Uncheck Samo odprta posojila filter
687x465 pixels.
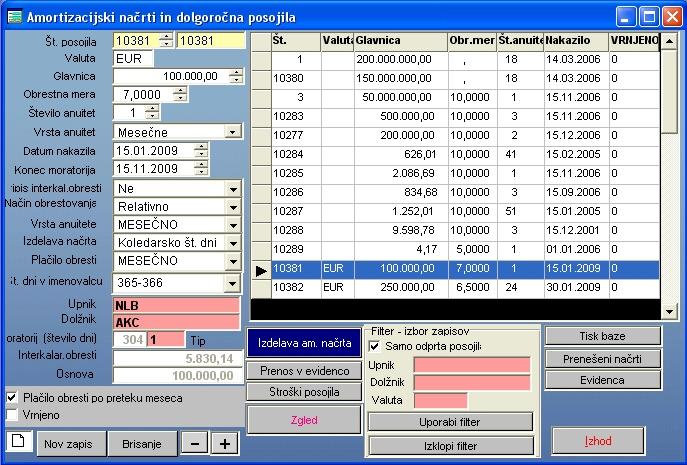tap(375, 346)
